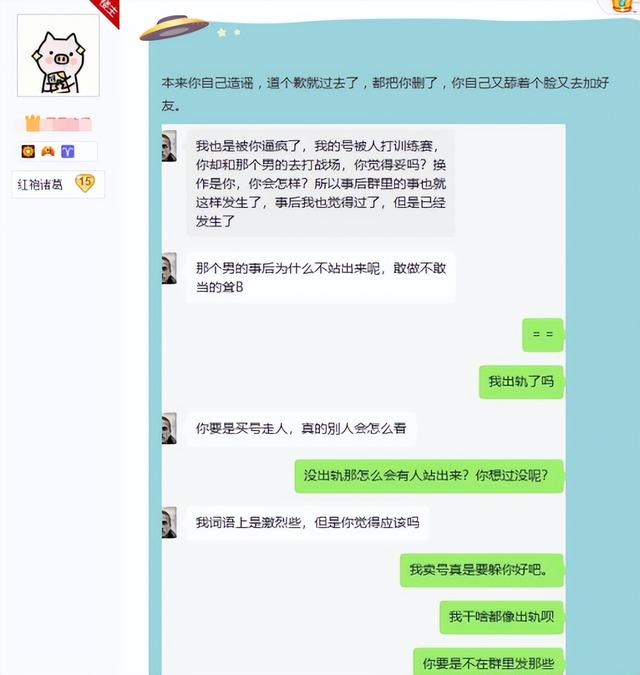Screen dimensions: 640x675
Task: Click the 红袍诸葛 level title label
Action: (40, 185)
